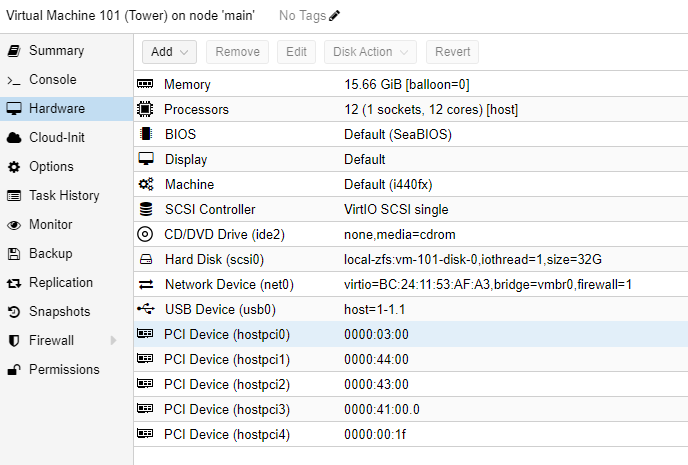688x465 pixels.
Task: Select the Hard Disk (scsi0) label
Action: (215, 260)
